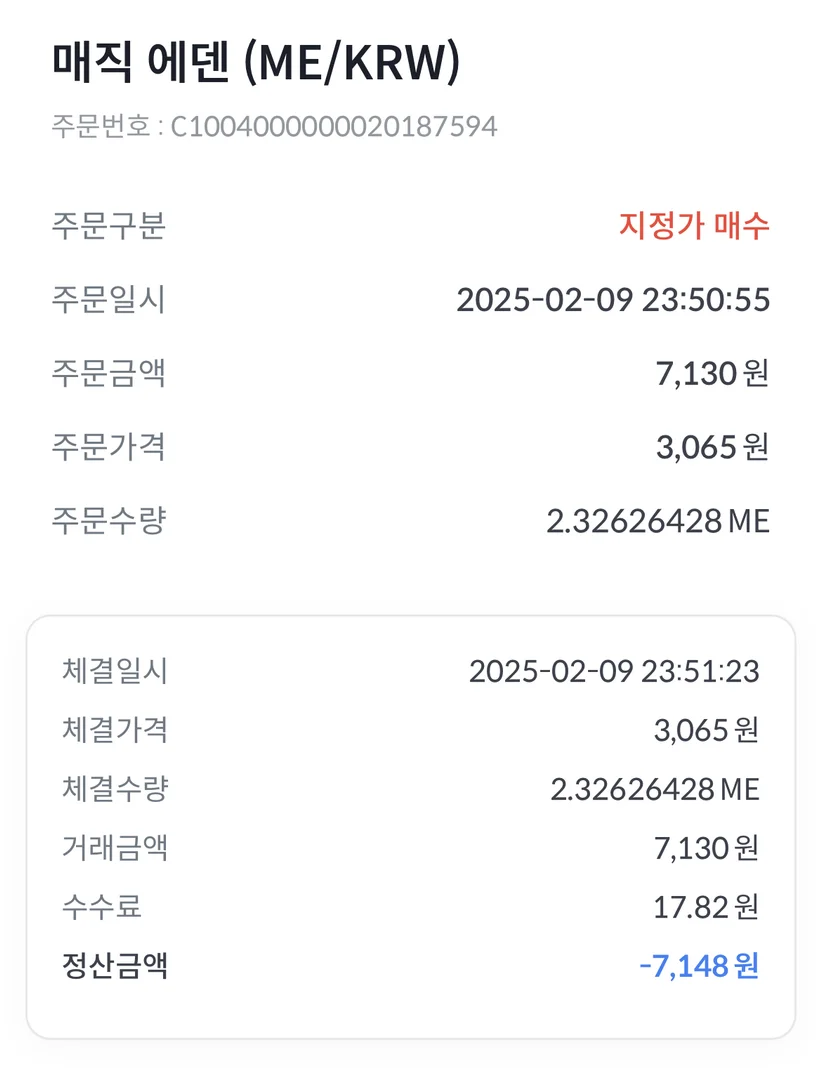Image resolution: width=822 pixels, height=1080 pixels.
Task: Click the 주문가격 label
Action: (x=108, y=447)
